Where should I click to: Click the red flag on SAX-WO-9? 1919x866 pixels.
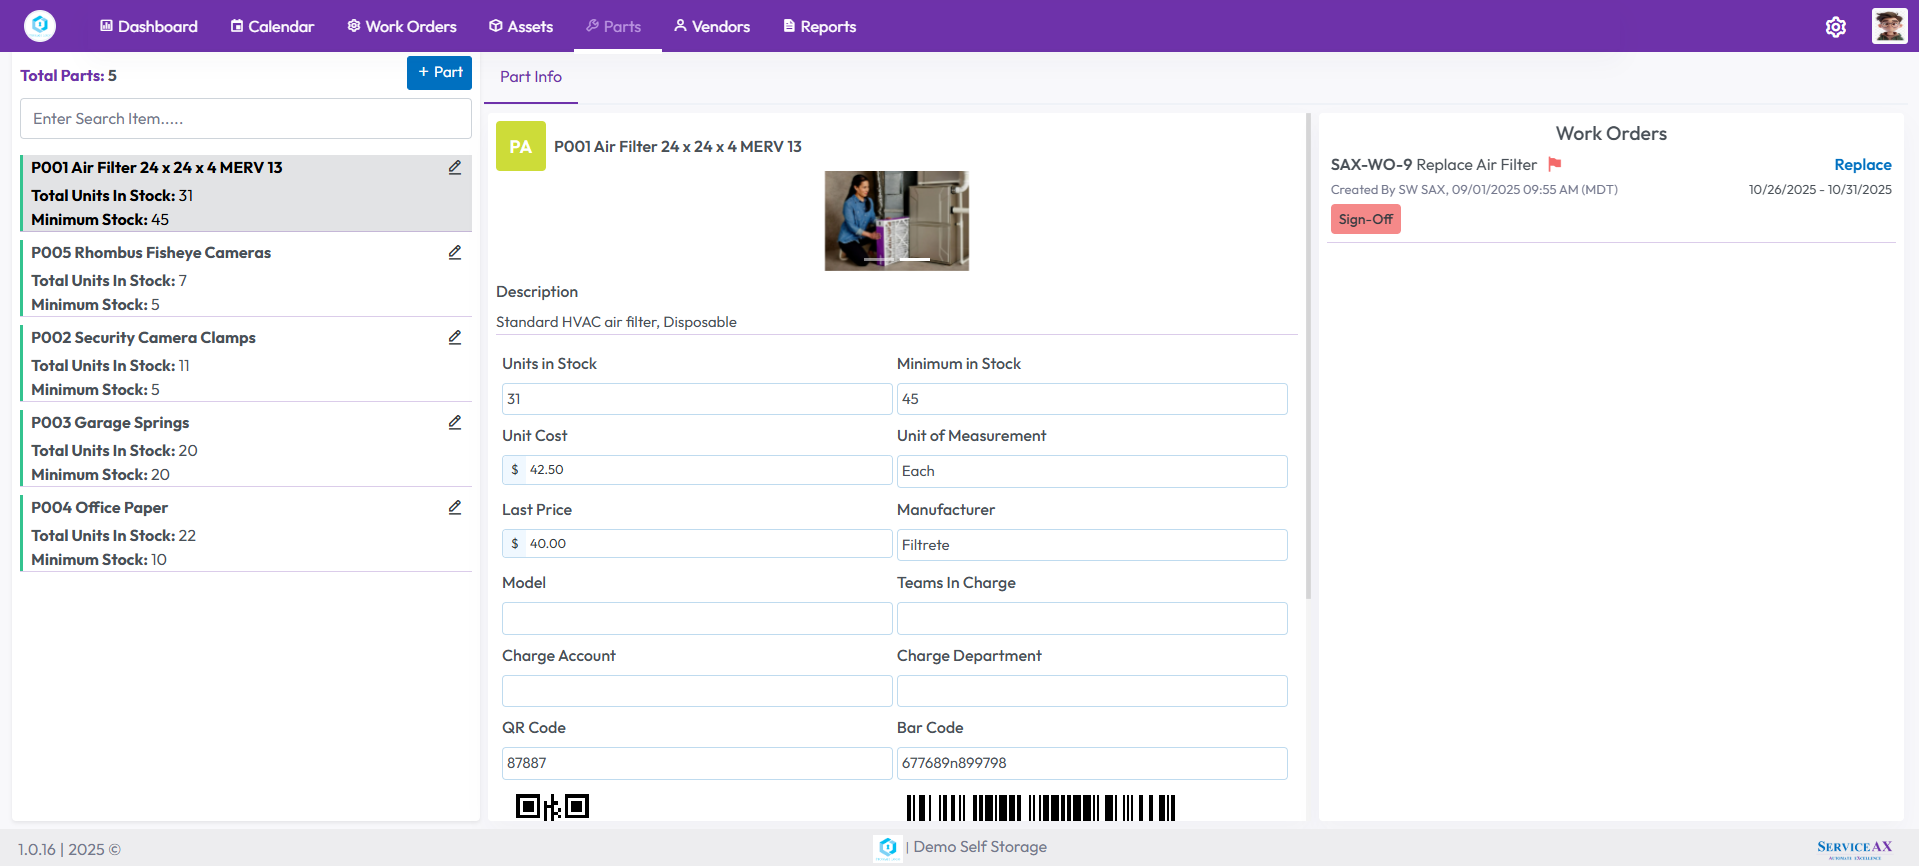[x=1555, y=164]
